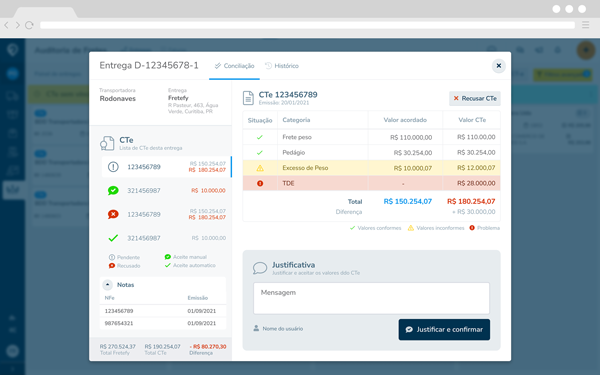Click the Recusar CTe button

tap(475, 98)
